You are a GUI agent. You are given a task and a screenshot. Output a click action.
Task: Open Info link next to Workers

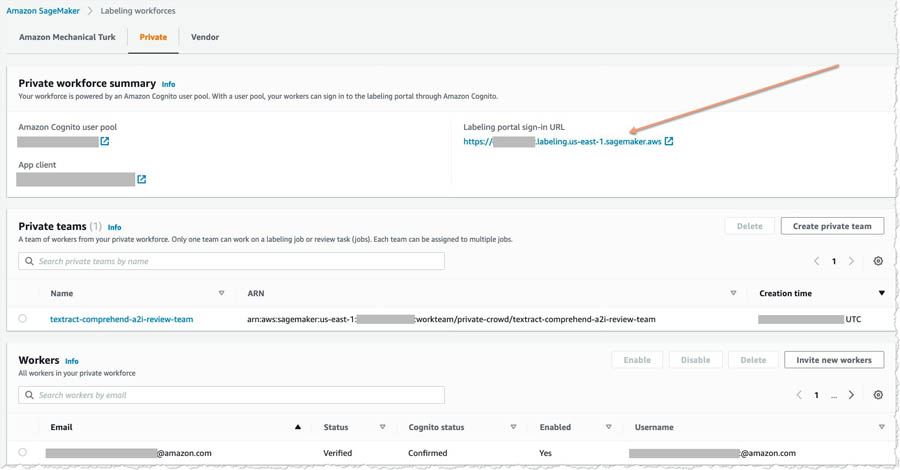click(x=72, y=361)
